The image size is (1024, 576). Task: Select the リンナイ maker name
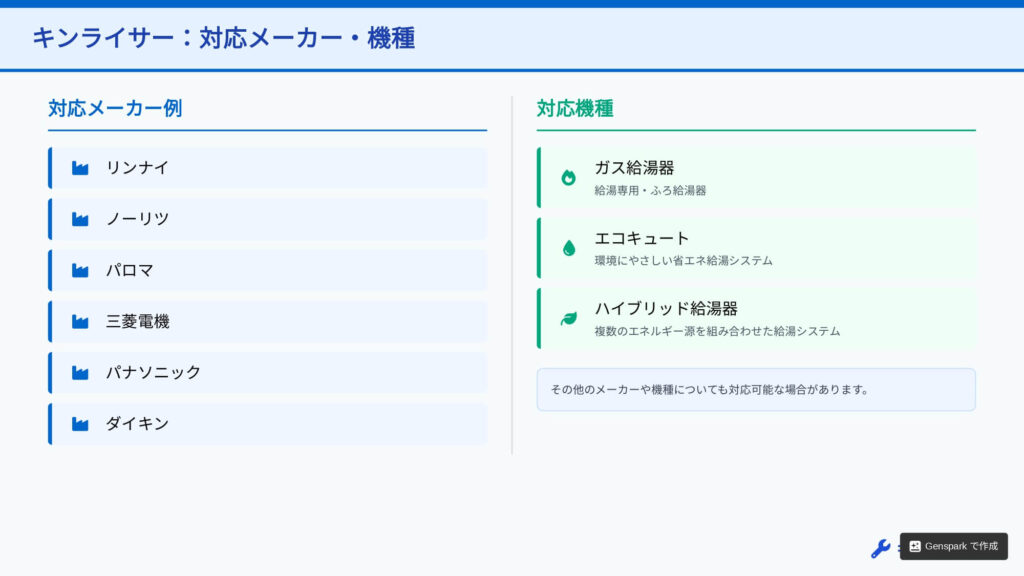click(137, 168)
